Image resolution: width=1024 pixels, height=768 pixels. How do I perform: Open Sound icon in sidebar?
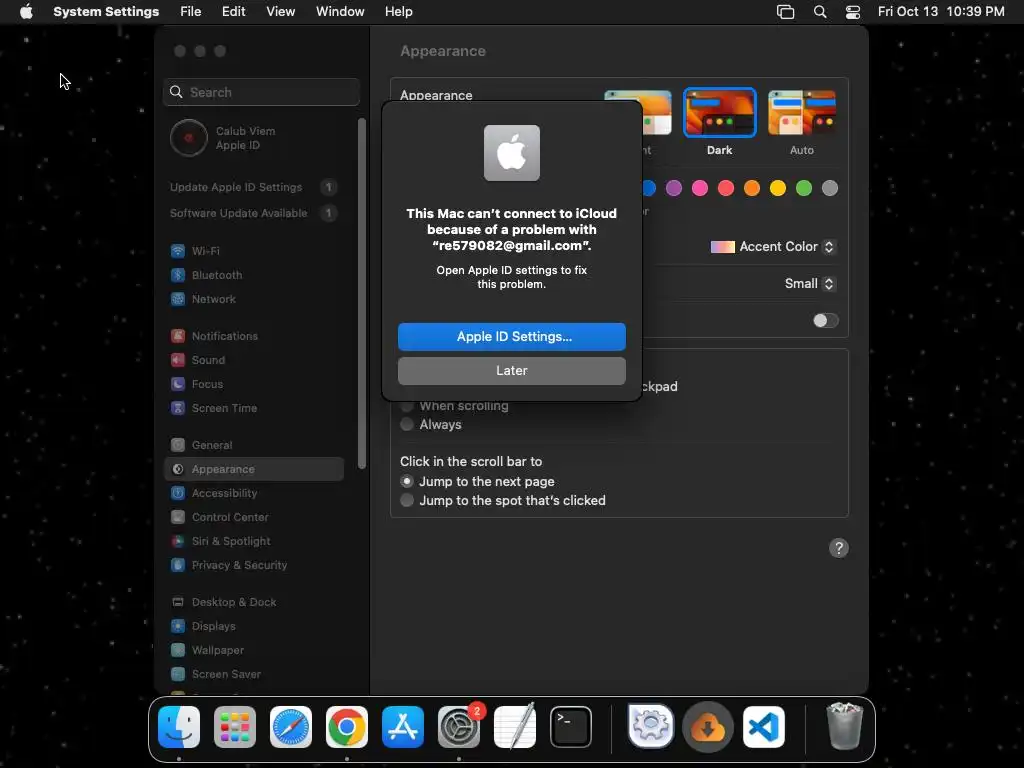(x=178, y=360)
